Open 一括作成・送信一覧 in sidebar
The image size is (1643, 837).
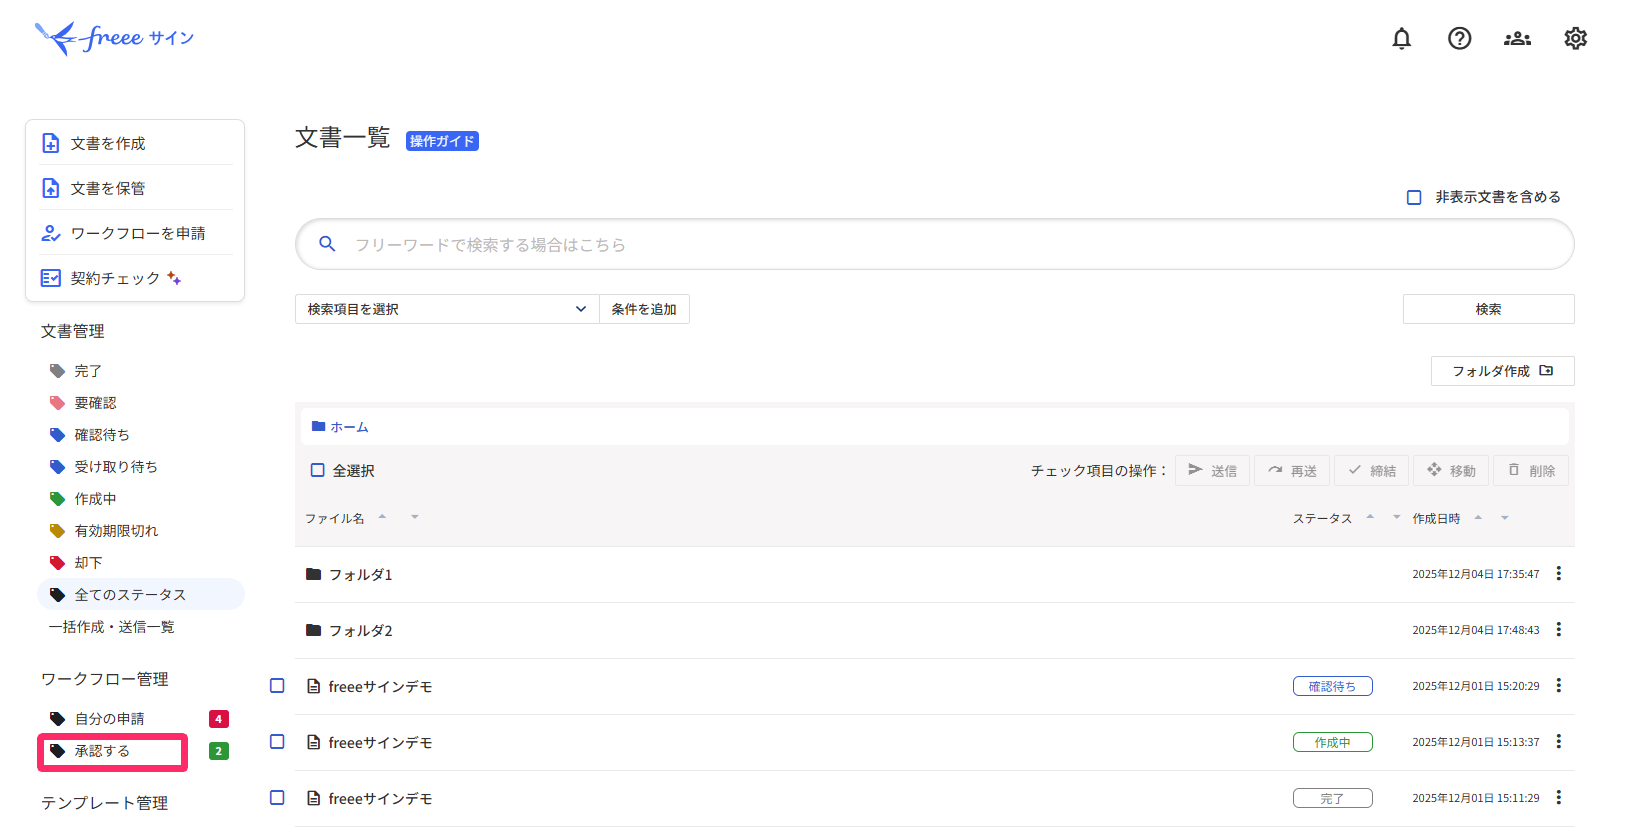tap(112, 627)
